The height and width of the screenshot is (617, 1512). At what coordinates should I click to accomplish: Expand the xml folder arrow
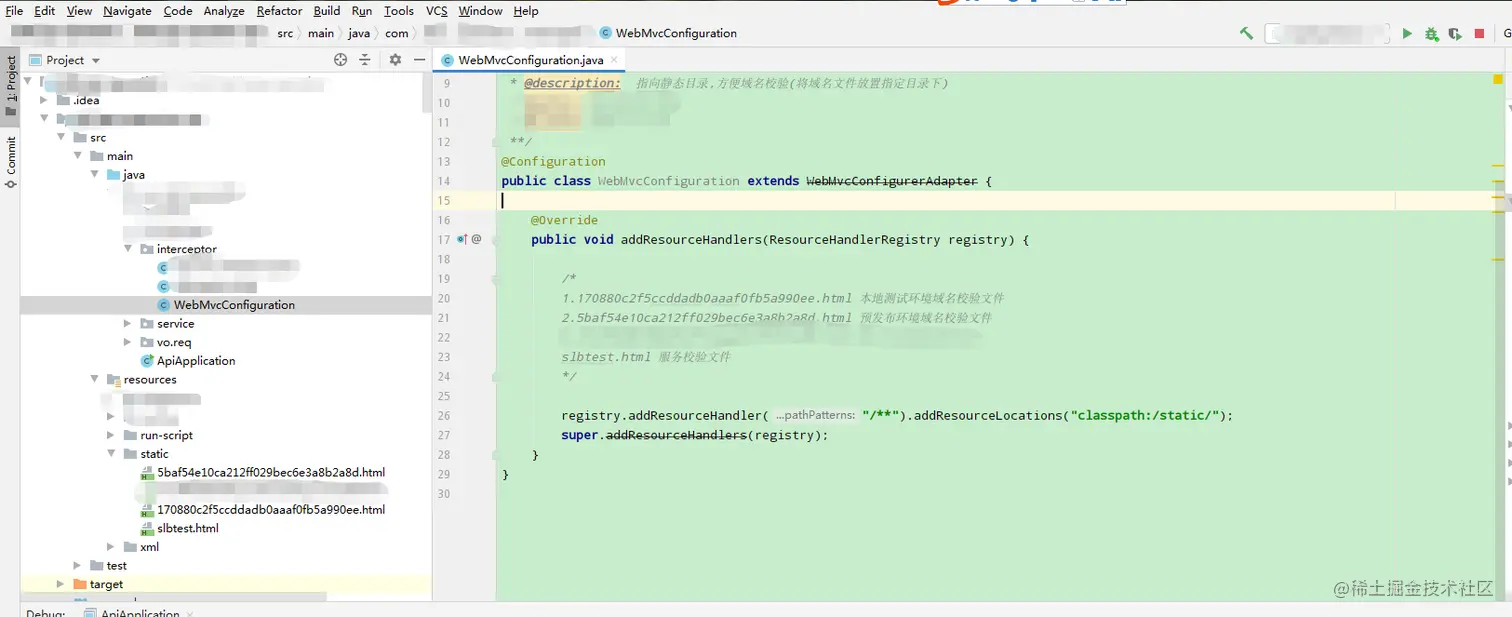112,547
